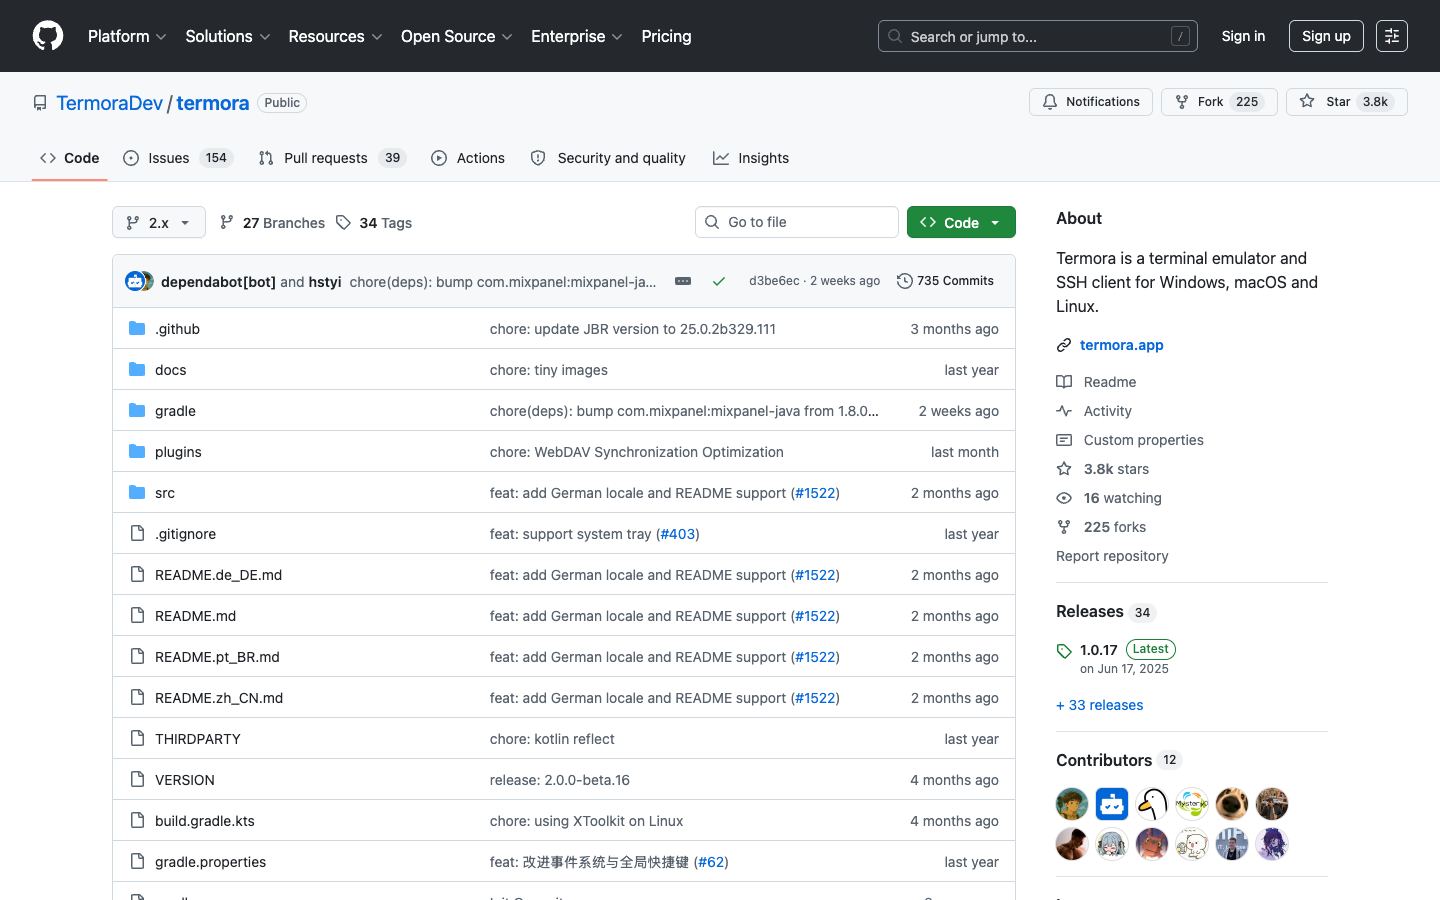The height and width of the screenshot is (900, 1440).
Task: Open the TermoraDev owner link
Action: point(109,103)
